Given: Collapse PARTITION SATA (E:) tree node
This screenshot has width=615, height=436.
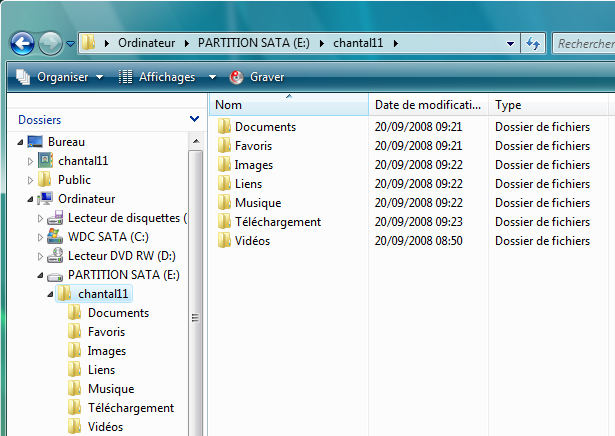Looking at the screenshot, I should tap(40, 276).
